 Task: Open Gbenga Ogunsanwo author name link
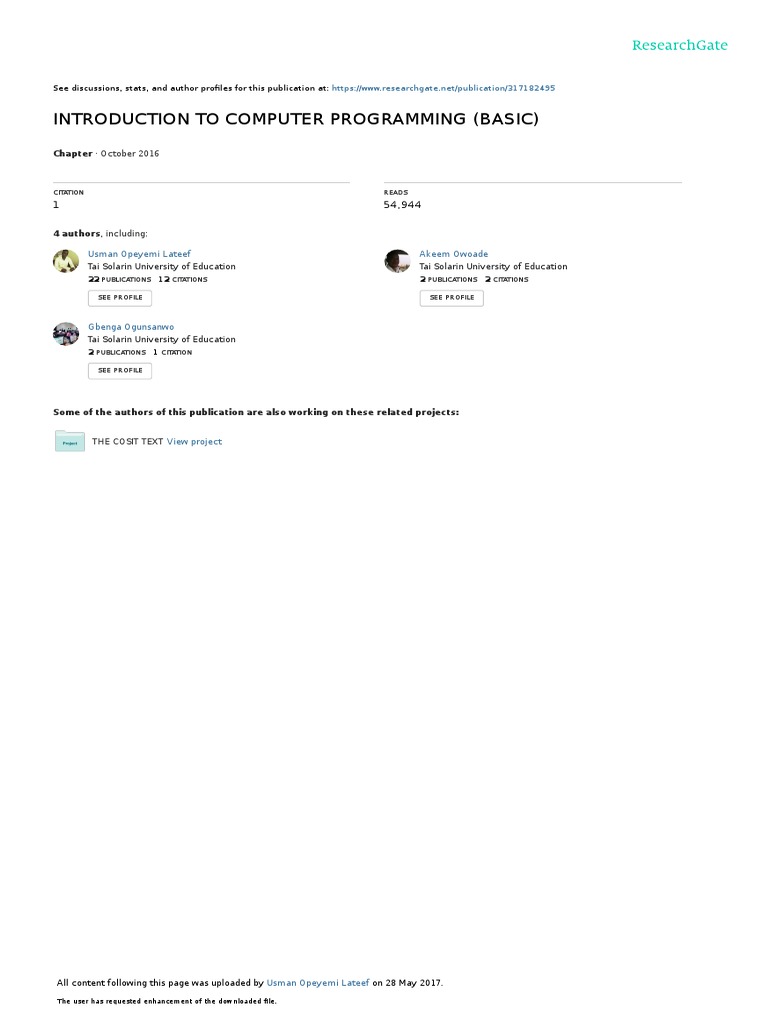pyautogui.click(x=131, y=327)
